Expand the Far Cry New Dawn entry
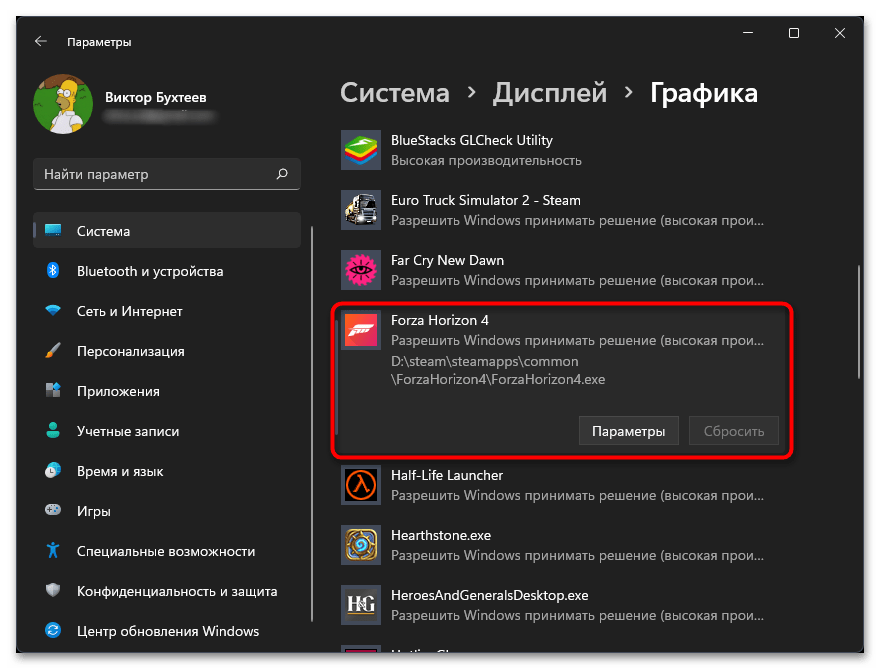The image size is (880, 669). [x=561, y=270]
